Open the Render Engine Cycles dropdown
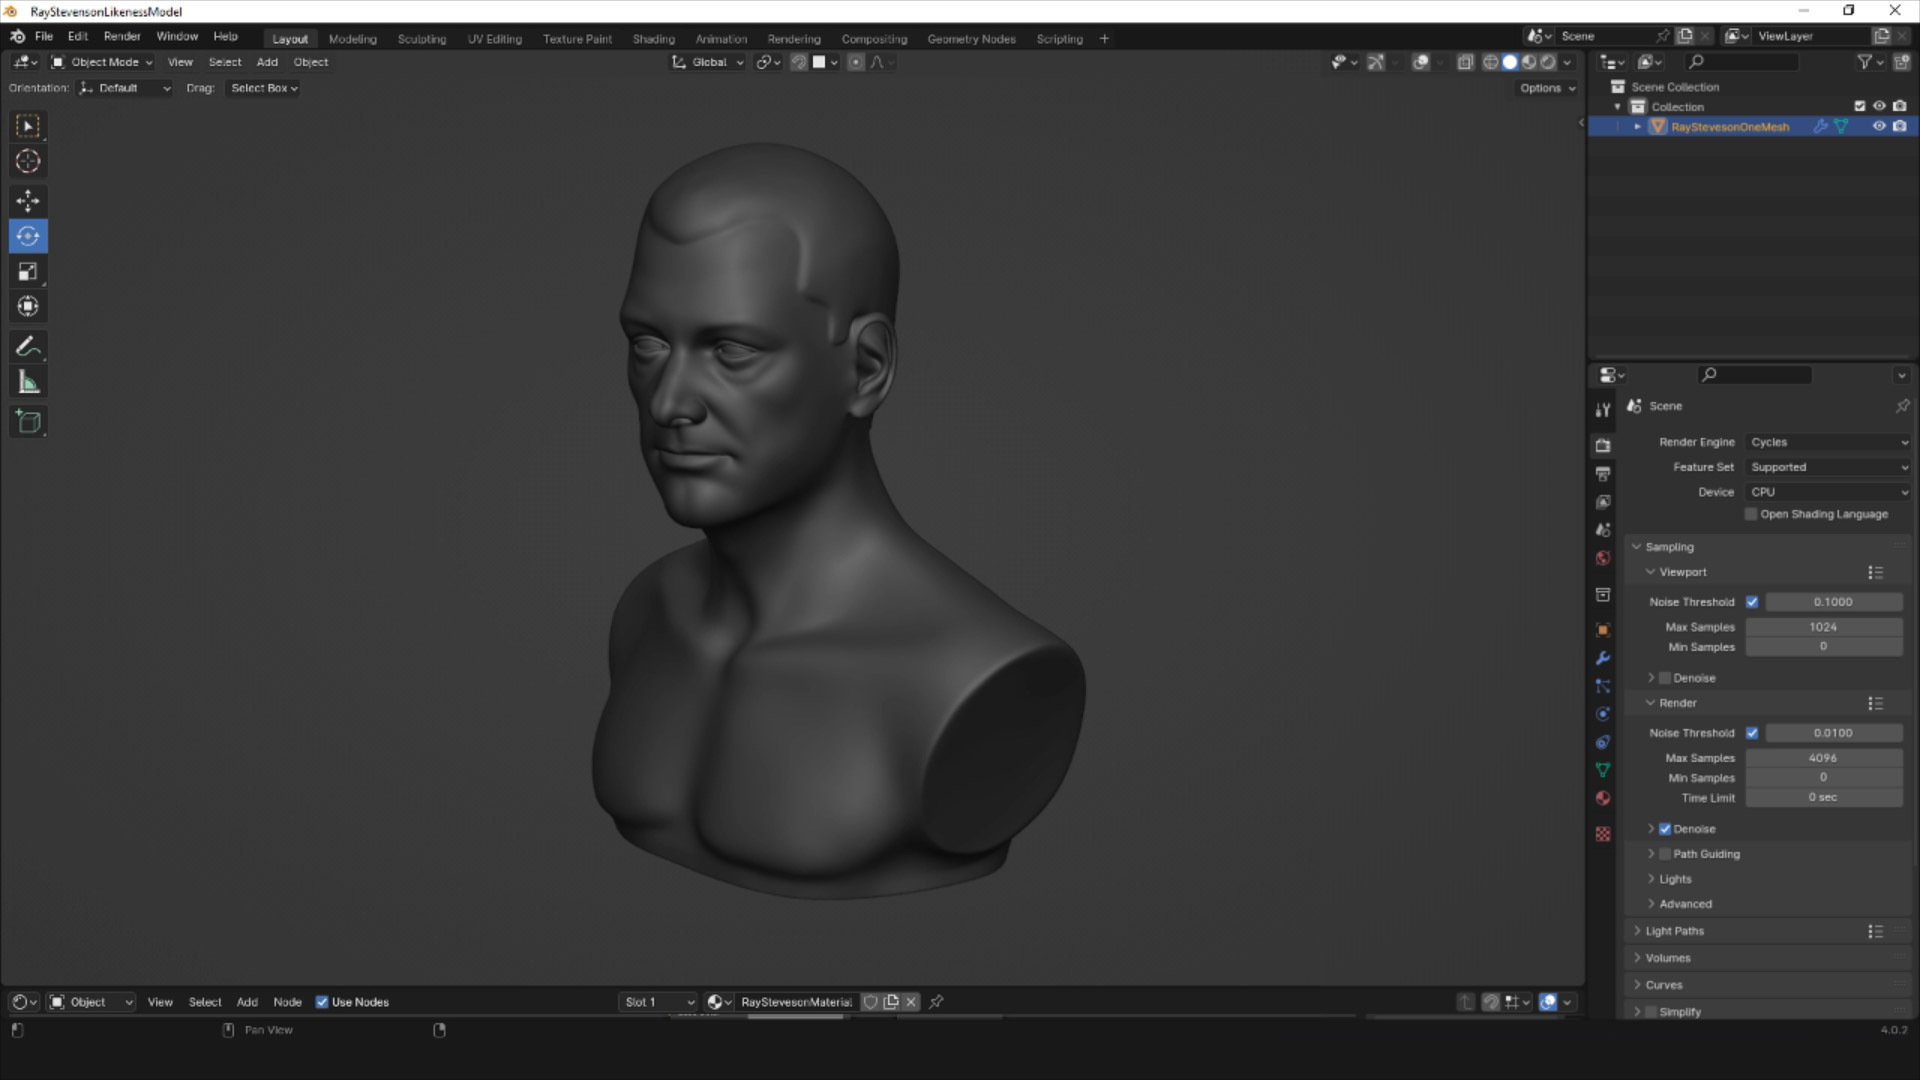Screen dimensions: 1920x1080 tap(1829, 442)
